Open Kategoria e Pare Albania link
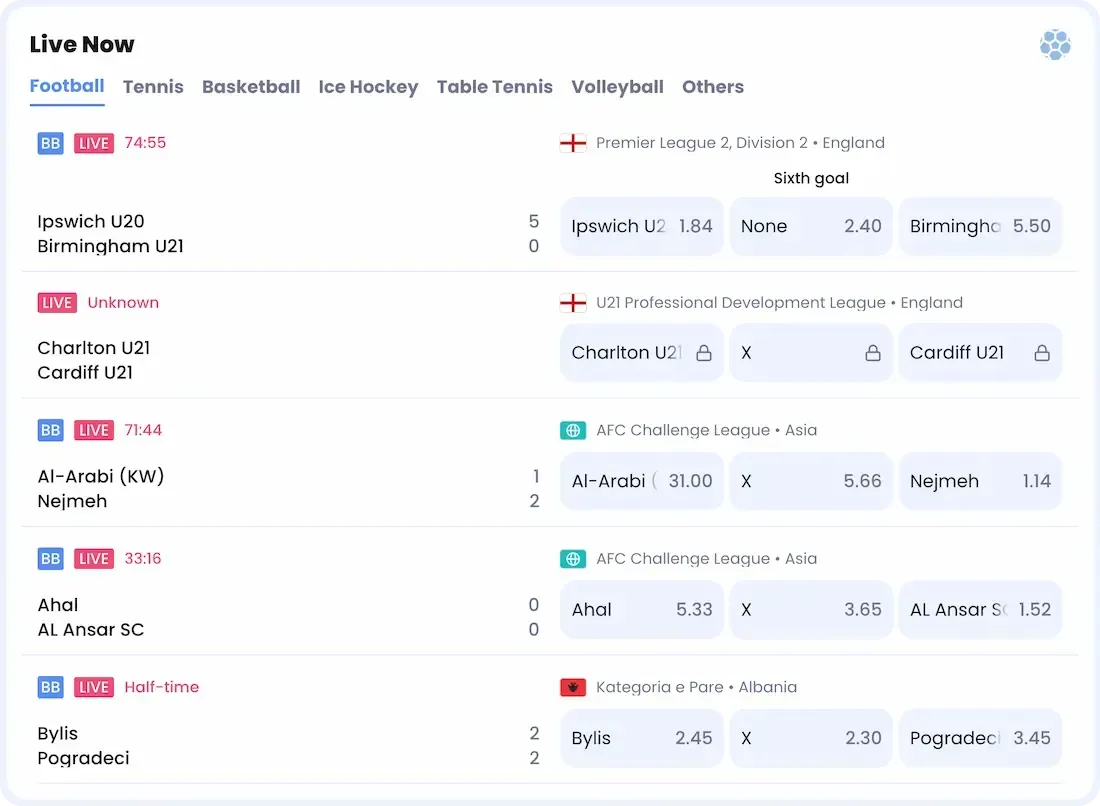 (697, 687)
